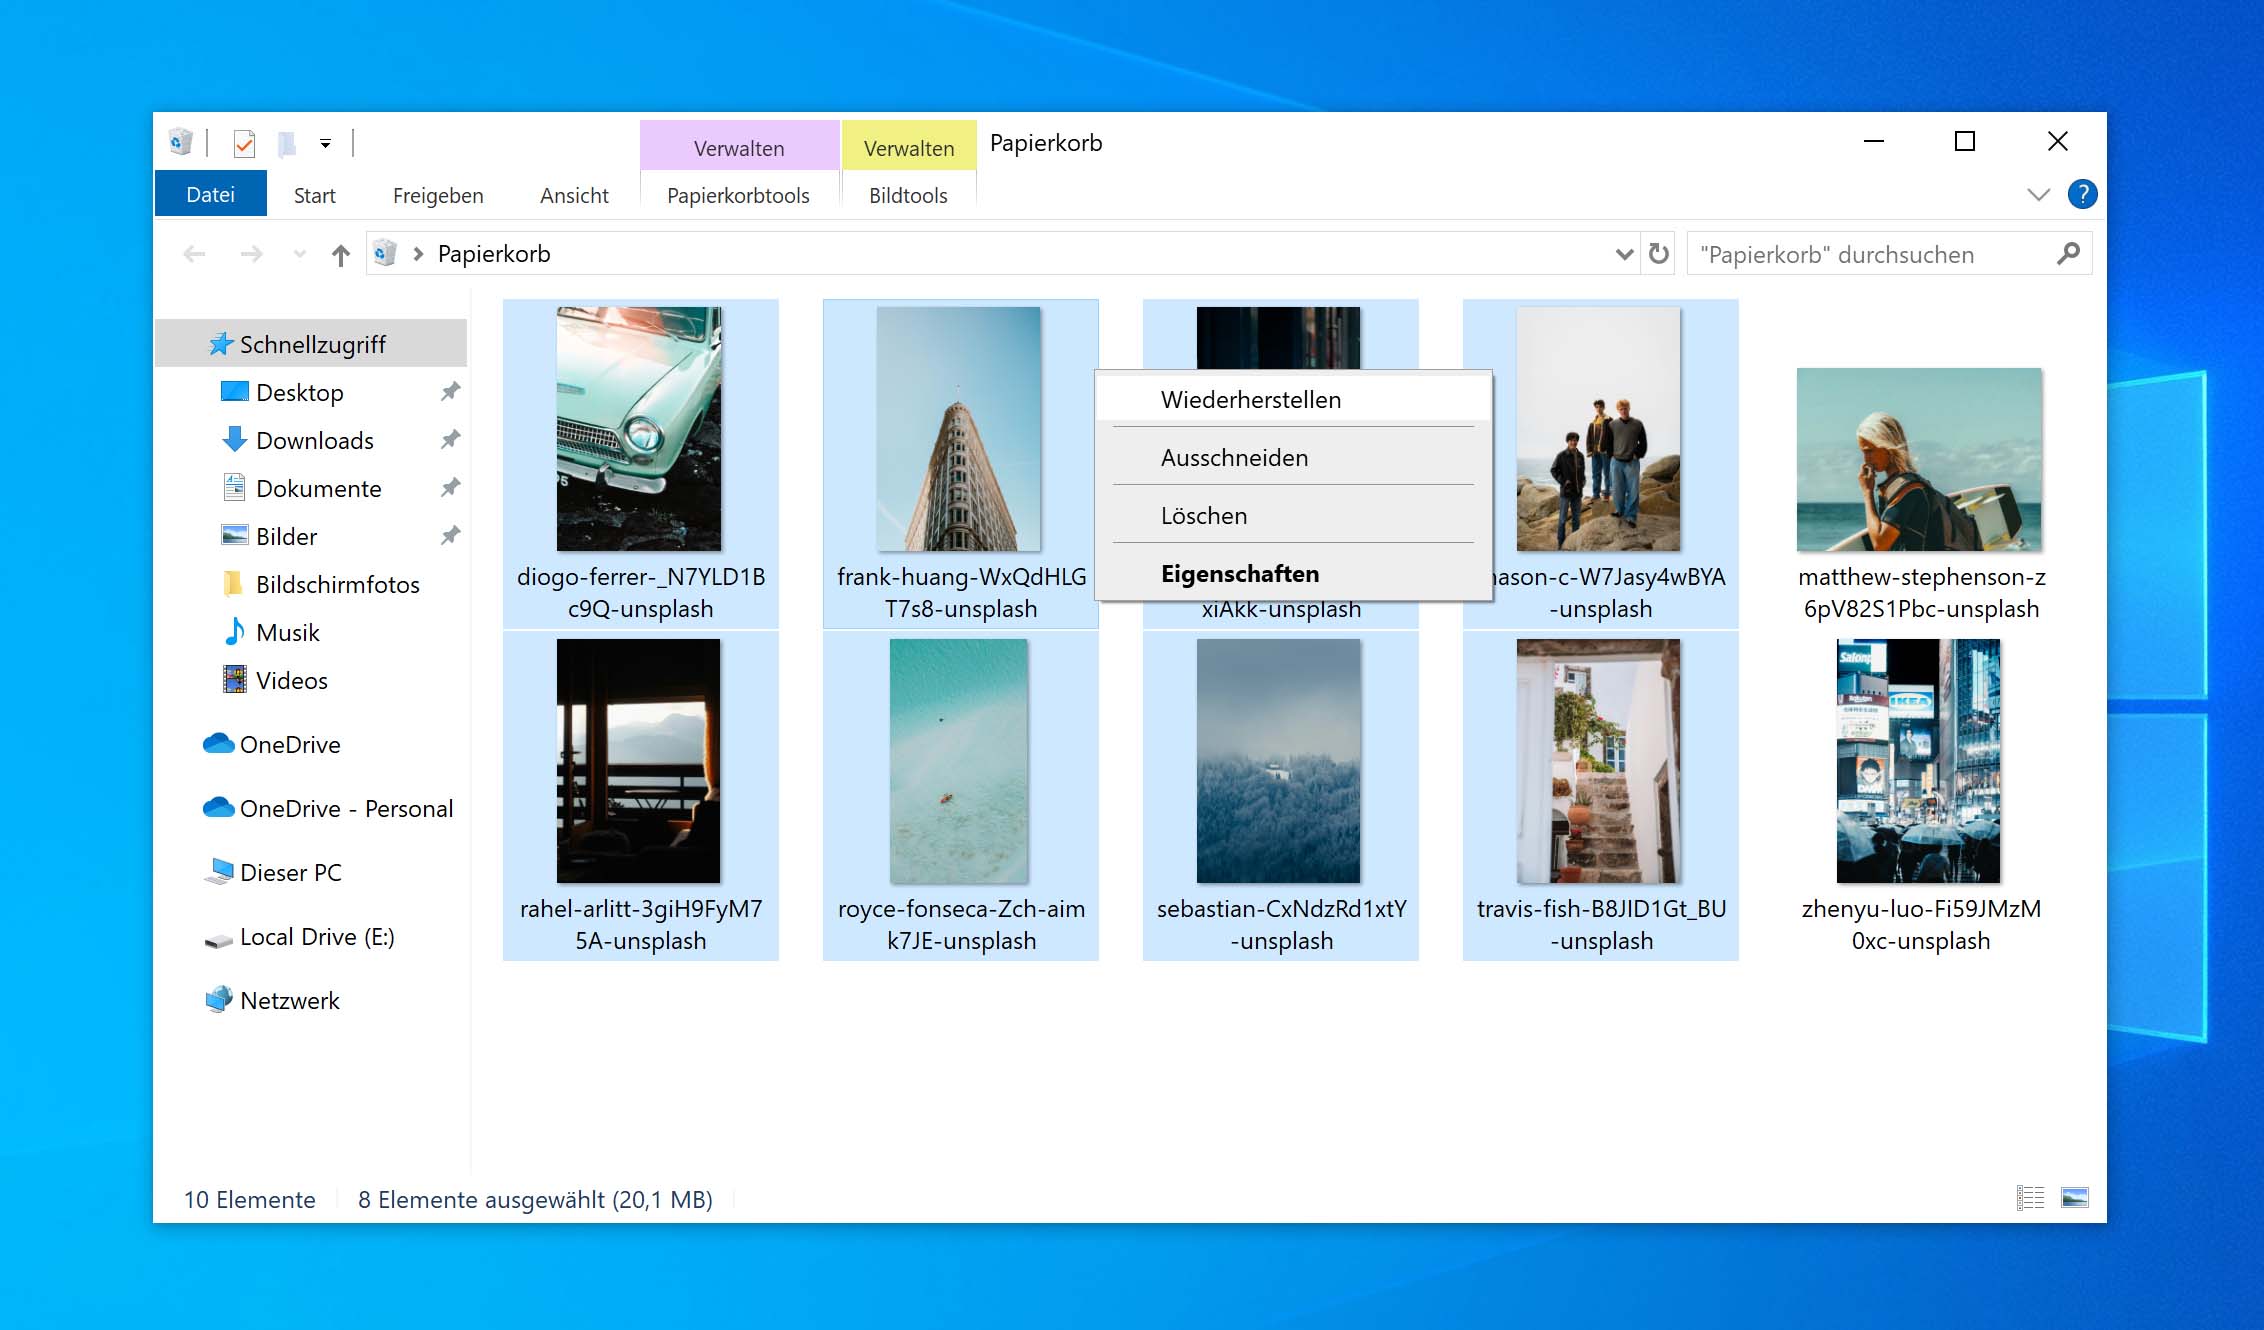Switch to large thumbnails view in status bar

[x=2075, y=1197]
